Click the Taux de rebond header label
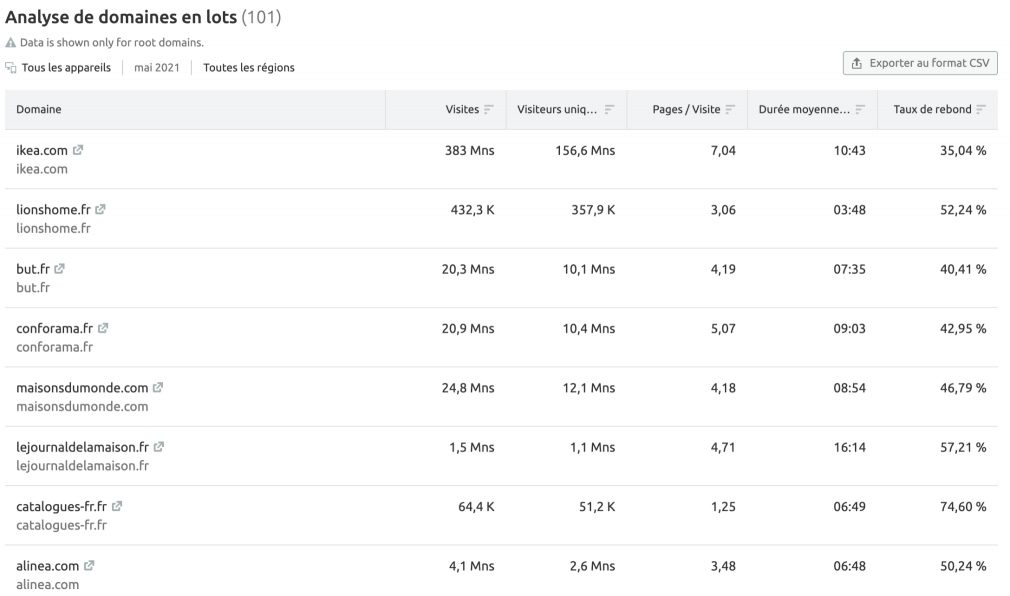This screenshot has height=596, width=1010. click(x=932, y=110)
